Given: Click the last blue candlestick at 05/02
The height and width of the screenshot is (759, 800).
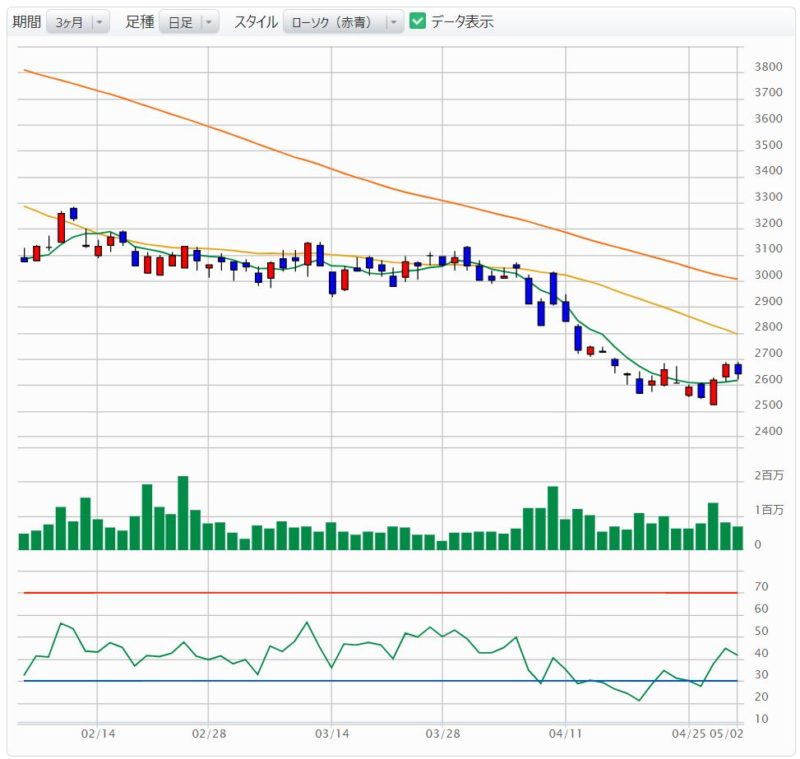Looking at the screenshot, I should point(738,369).
